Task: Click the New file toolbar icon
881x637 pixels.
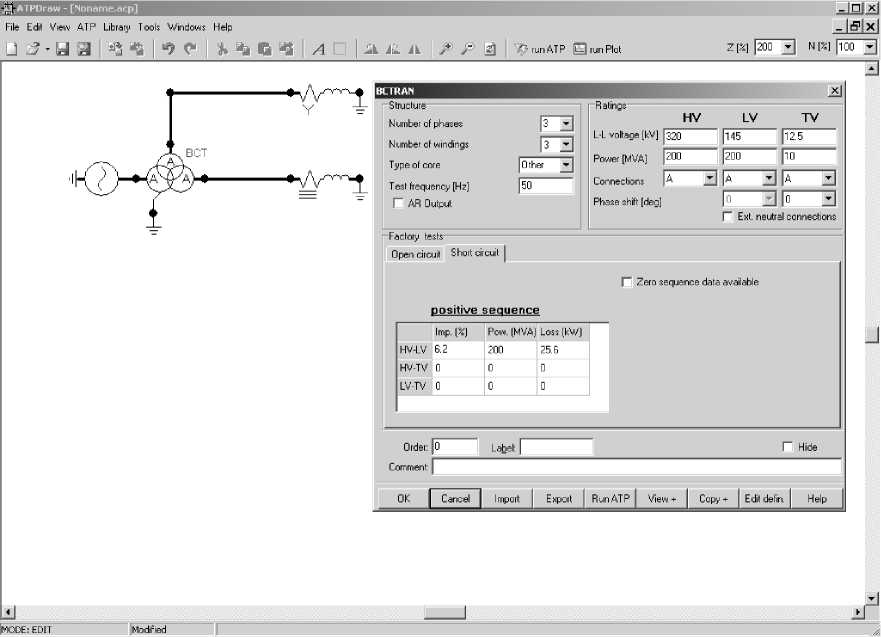Action: pyautogui.click(x=12, y=48)
